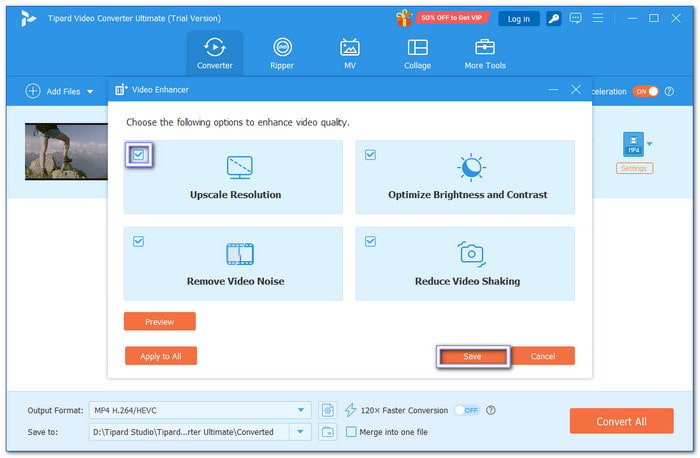Image resolution: width=700 pixels, height=458 pixels.
Task: Toggle 120× Faster Conversion switch
Action: pos(467,410)
